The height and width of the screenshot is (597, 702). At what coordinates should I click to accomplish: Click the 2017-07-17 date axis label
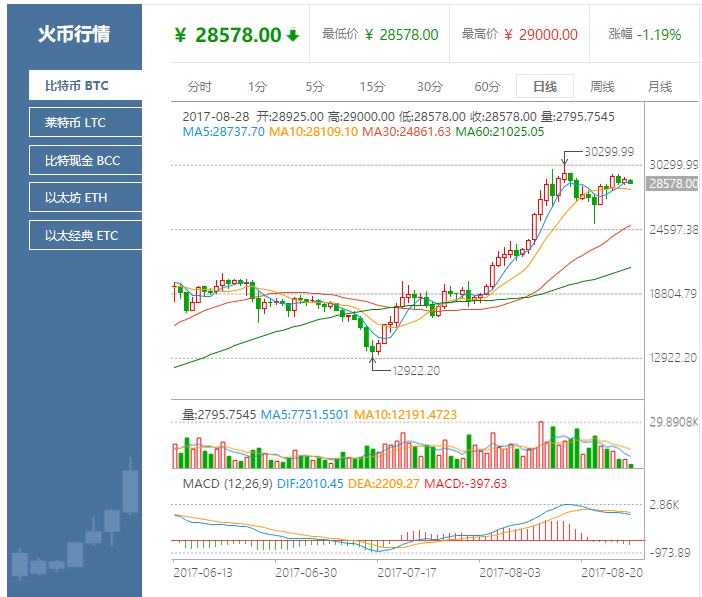407,572
